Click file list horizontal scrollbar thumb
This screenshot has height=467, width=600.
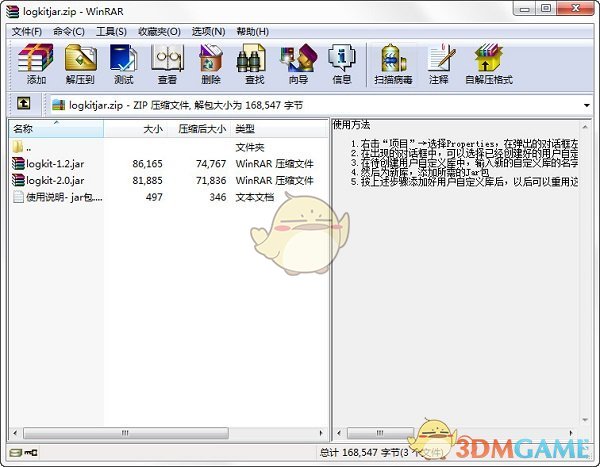click(126, 433)
